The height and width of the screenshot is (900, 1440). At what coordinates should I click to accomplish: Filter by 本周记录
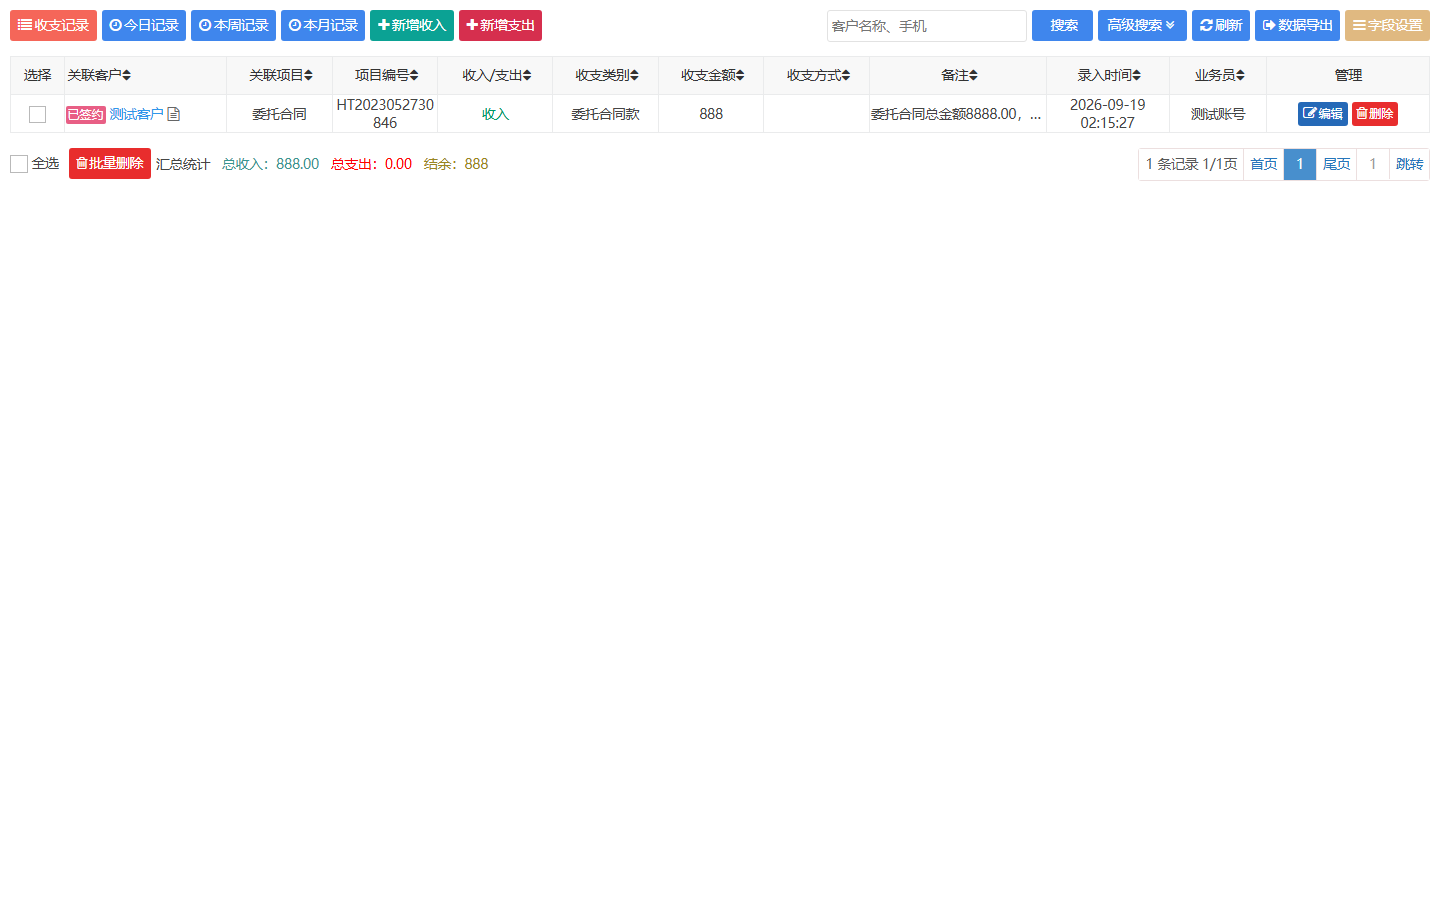click(233, 25)
